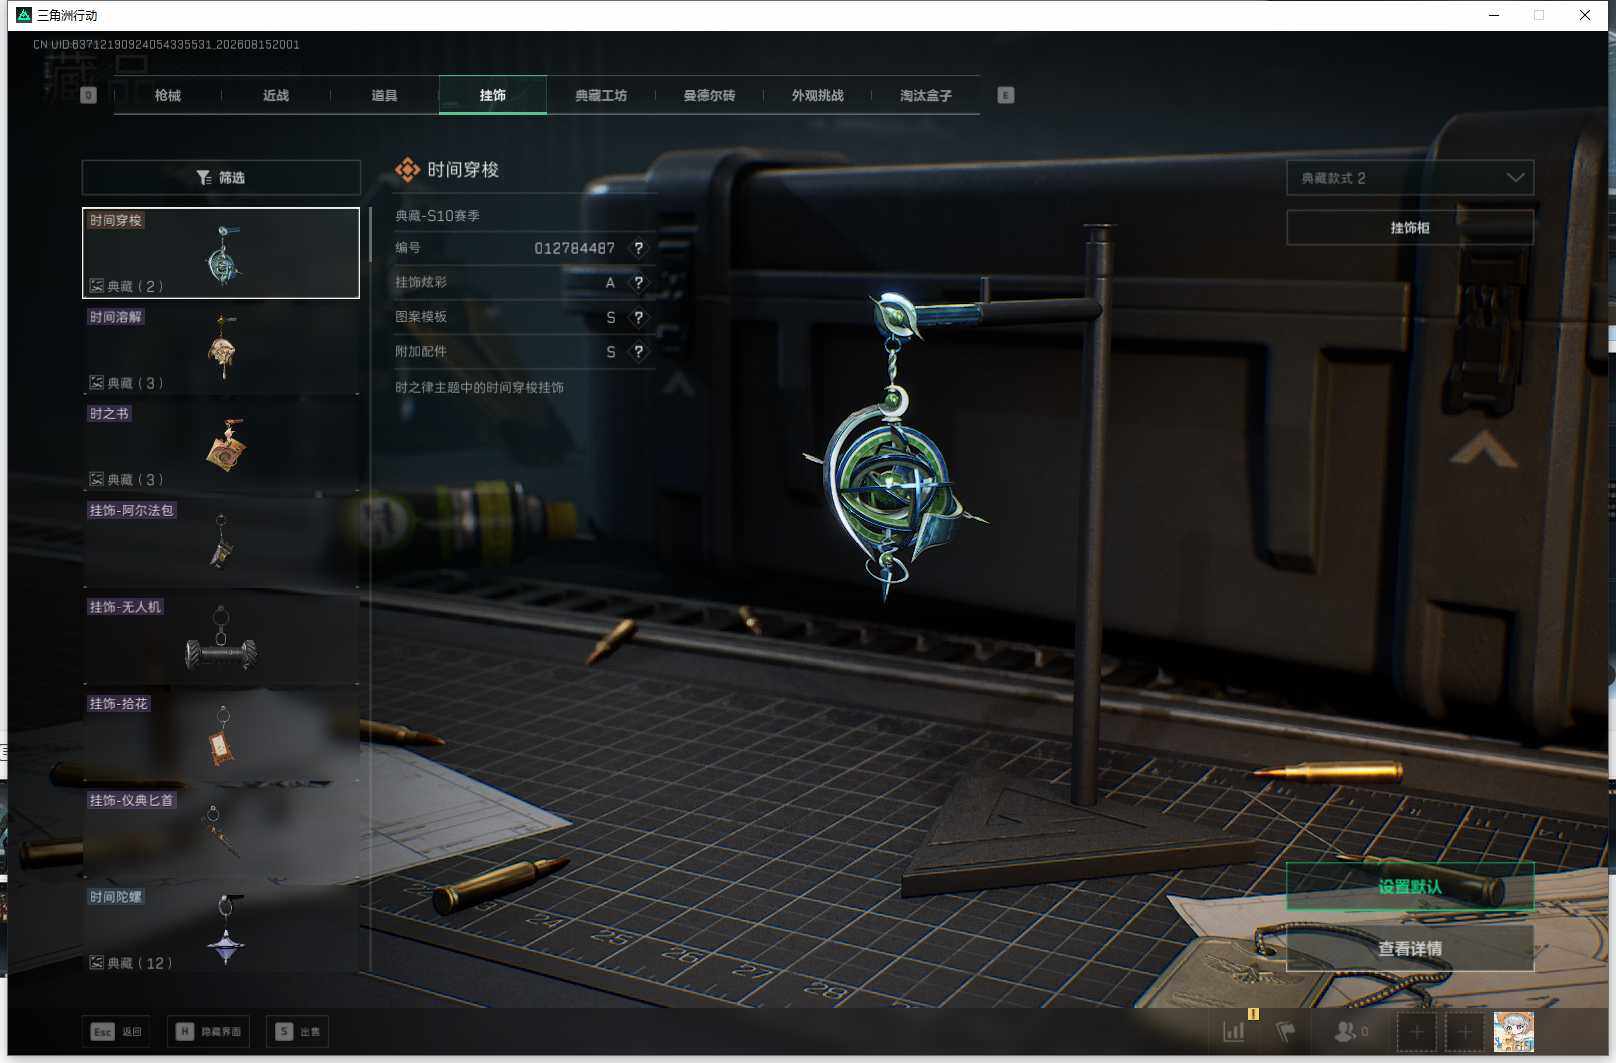
Task: Click the collection icon on 时间溶解 card
Action: point(96,383)
